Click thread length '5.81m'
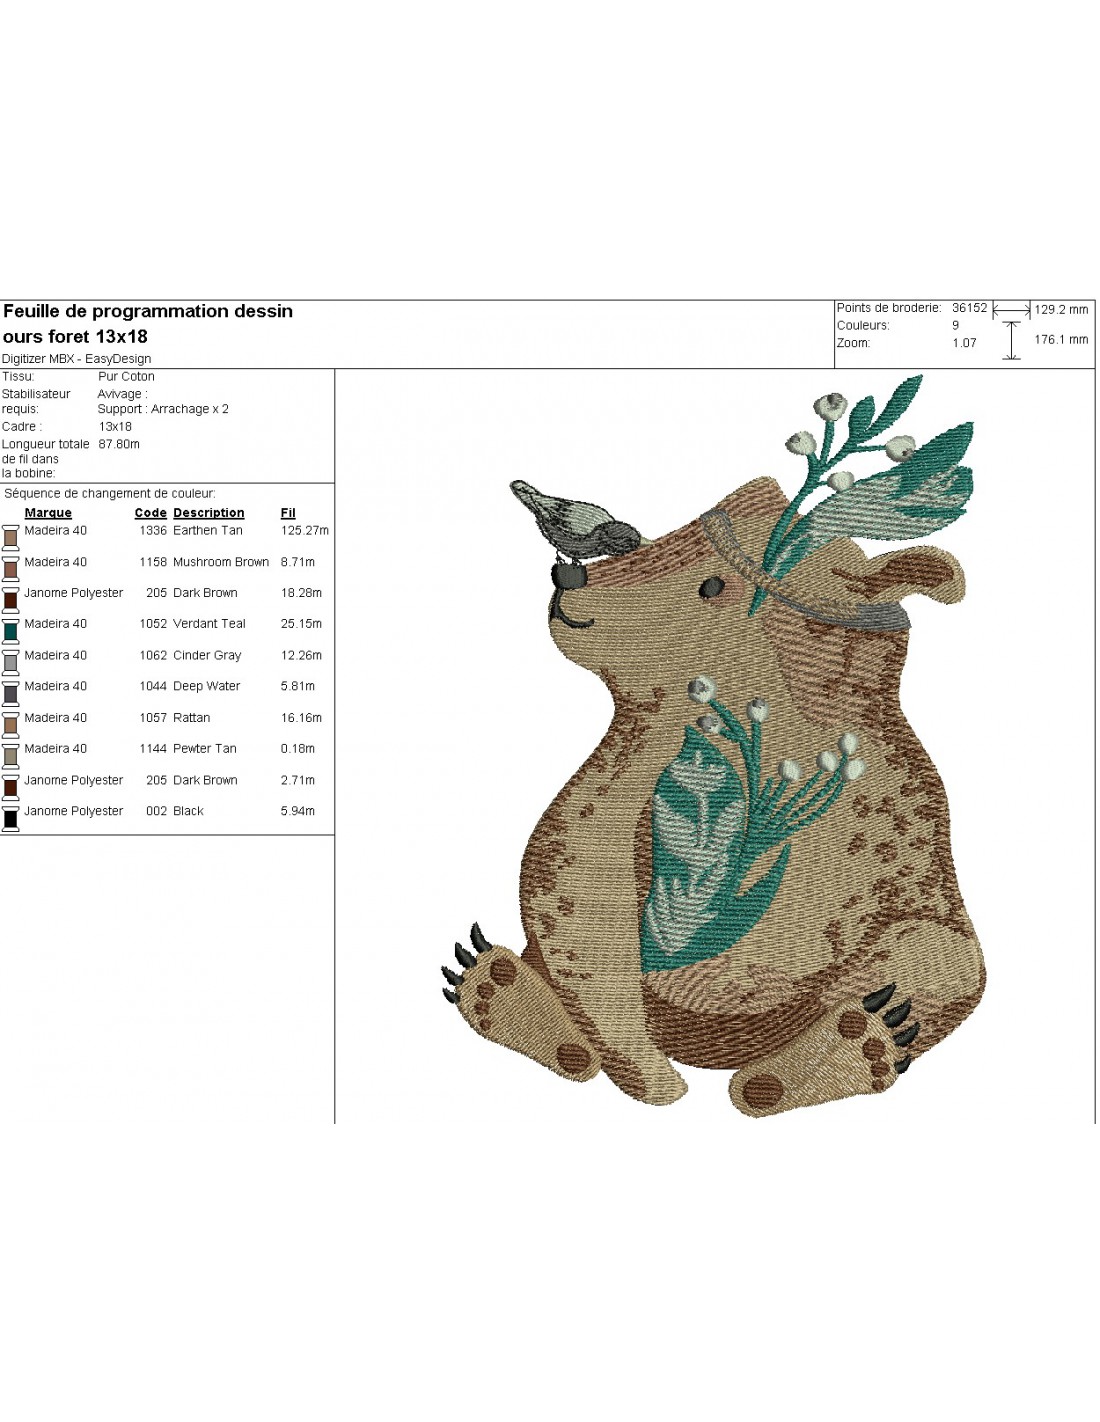This screenshot has width=1100, height=1422. [298, 686]
